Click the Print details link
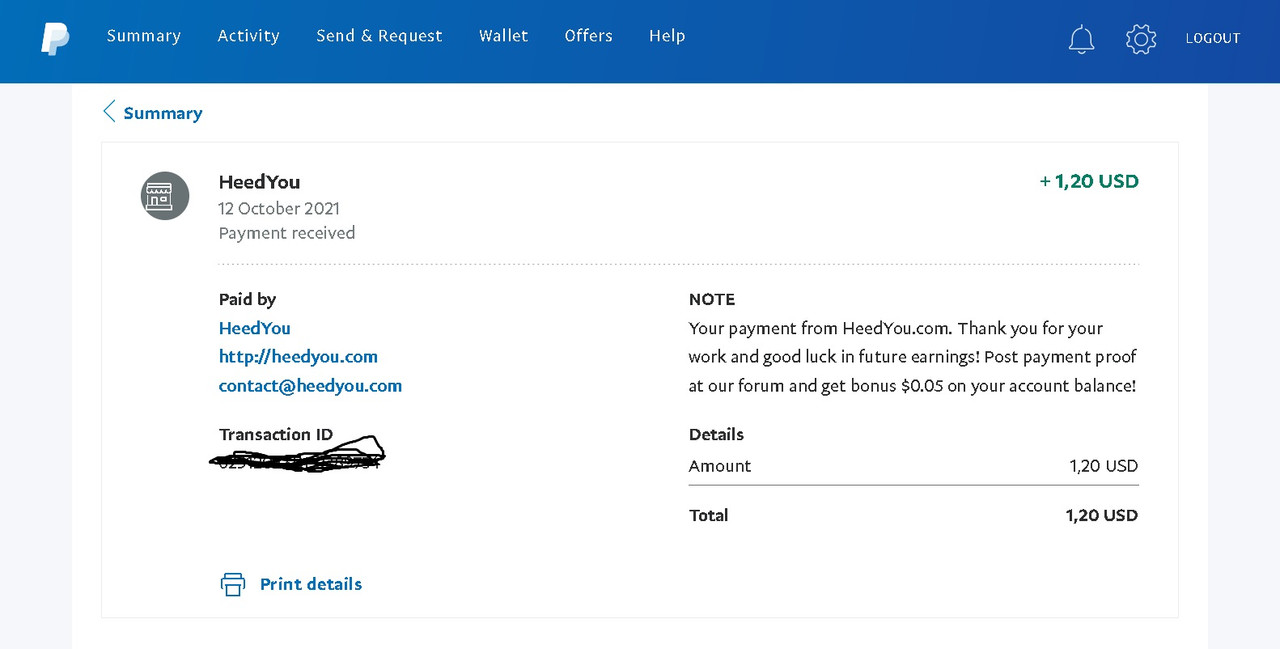 pyautogui.click(x=311, y=584)
